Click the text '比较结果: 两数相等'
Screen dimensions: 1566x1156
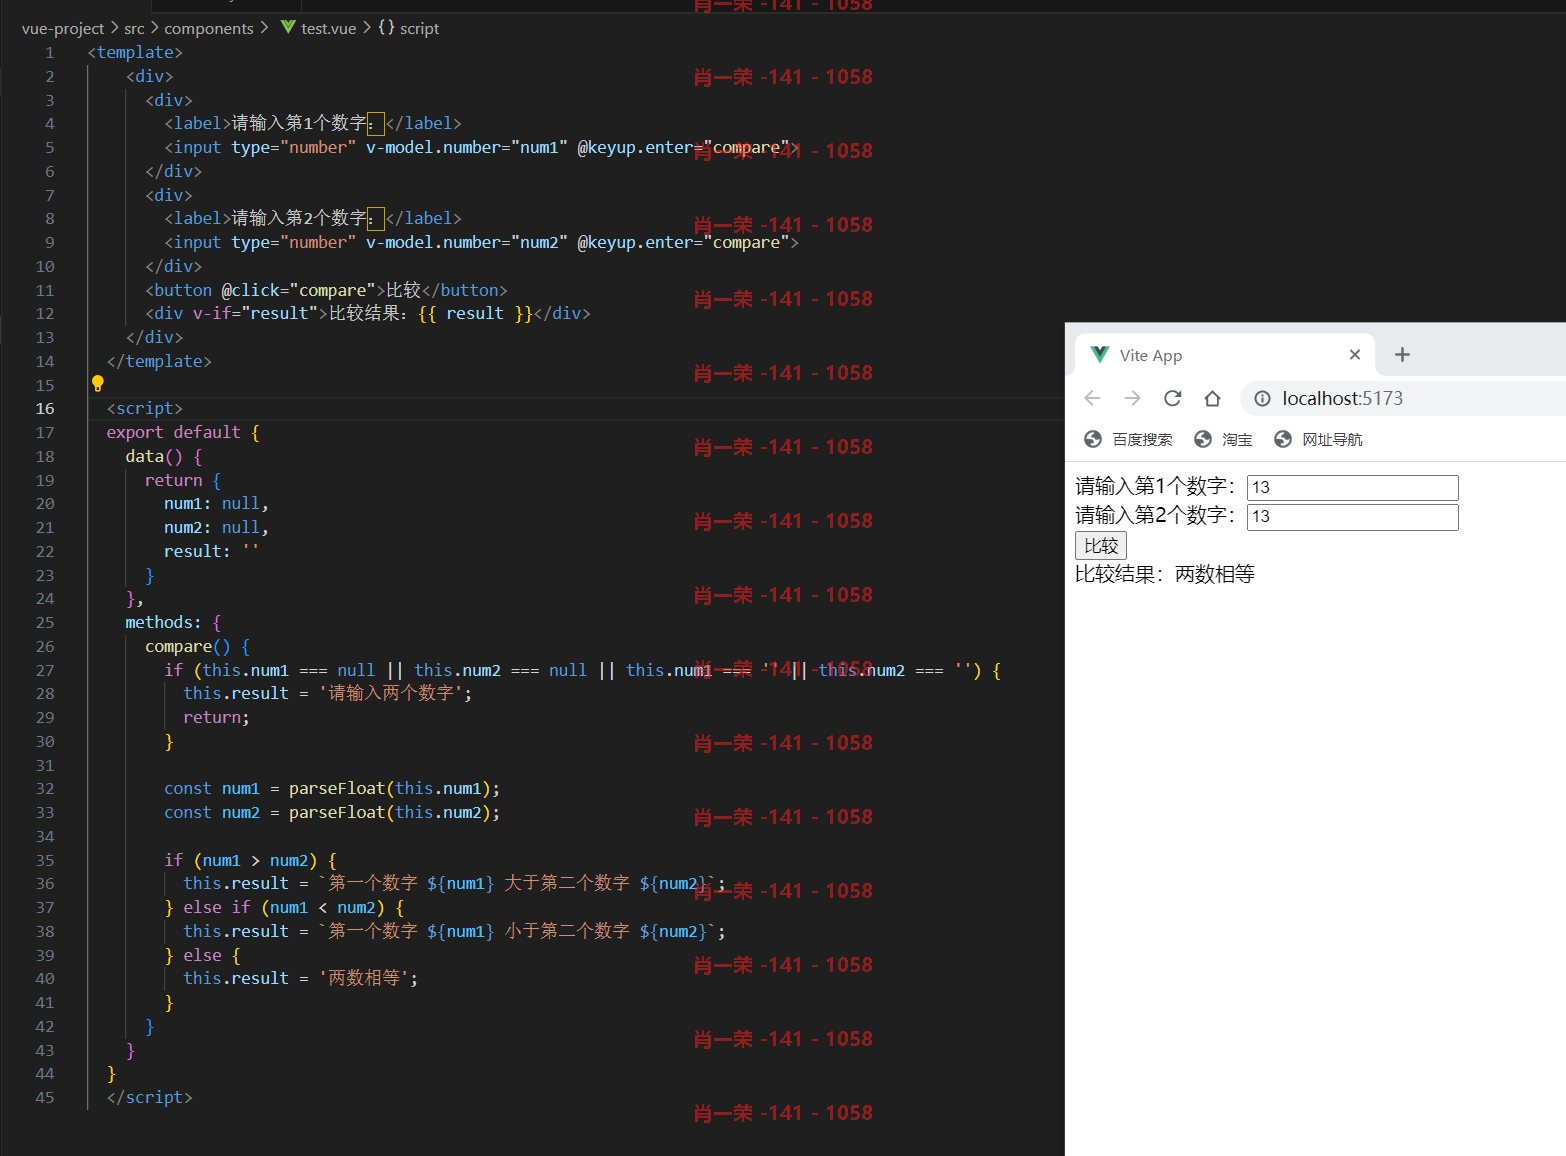pyautogui.click(x=1165, y=574)
